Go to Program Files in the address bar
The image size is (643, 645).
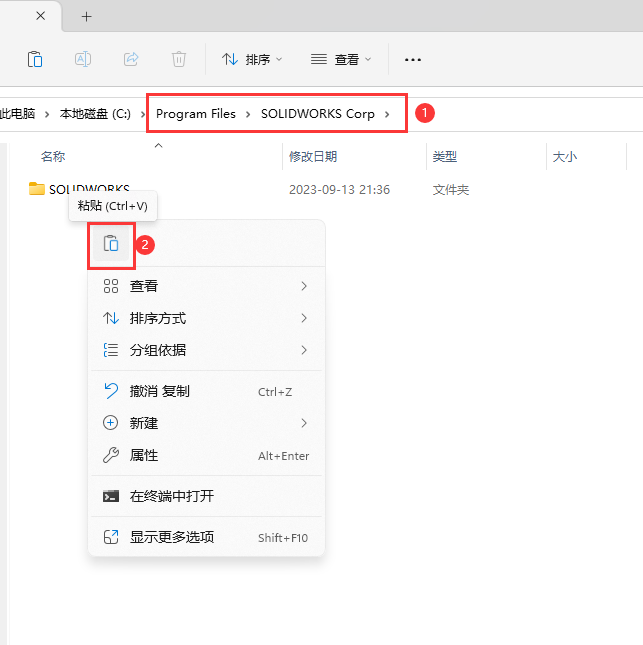pyautogui.click(x=196, y=114)
